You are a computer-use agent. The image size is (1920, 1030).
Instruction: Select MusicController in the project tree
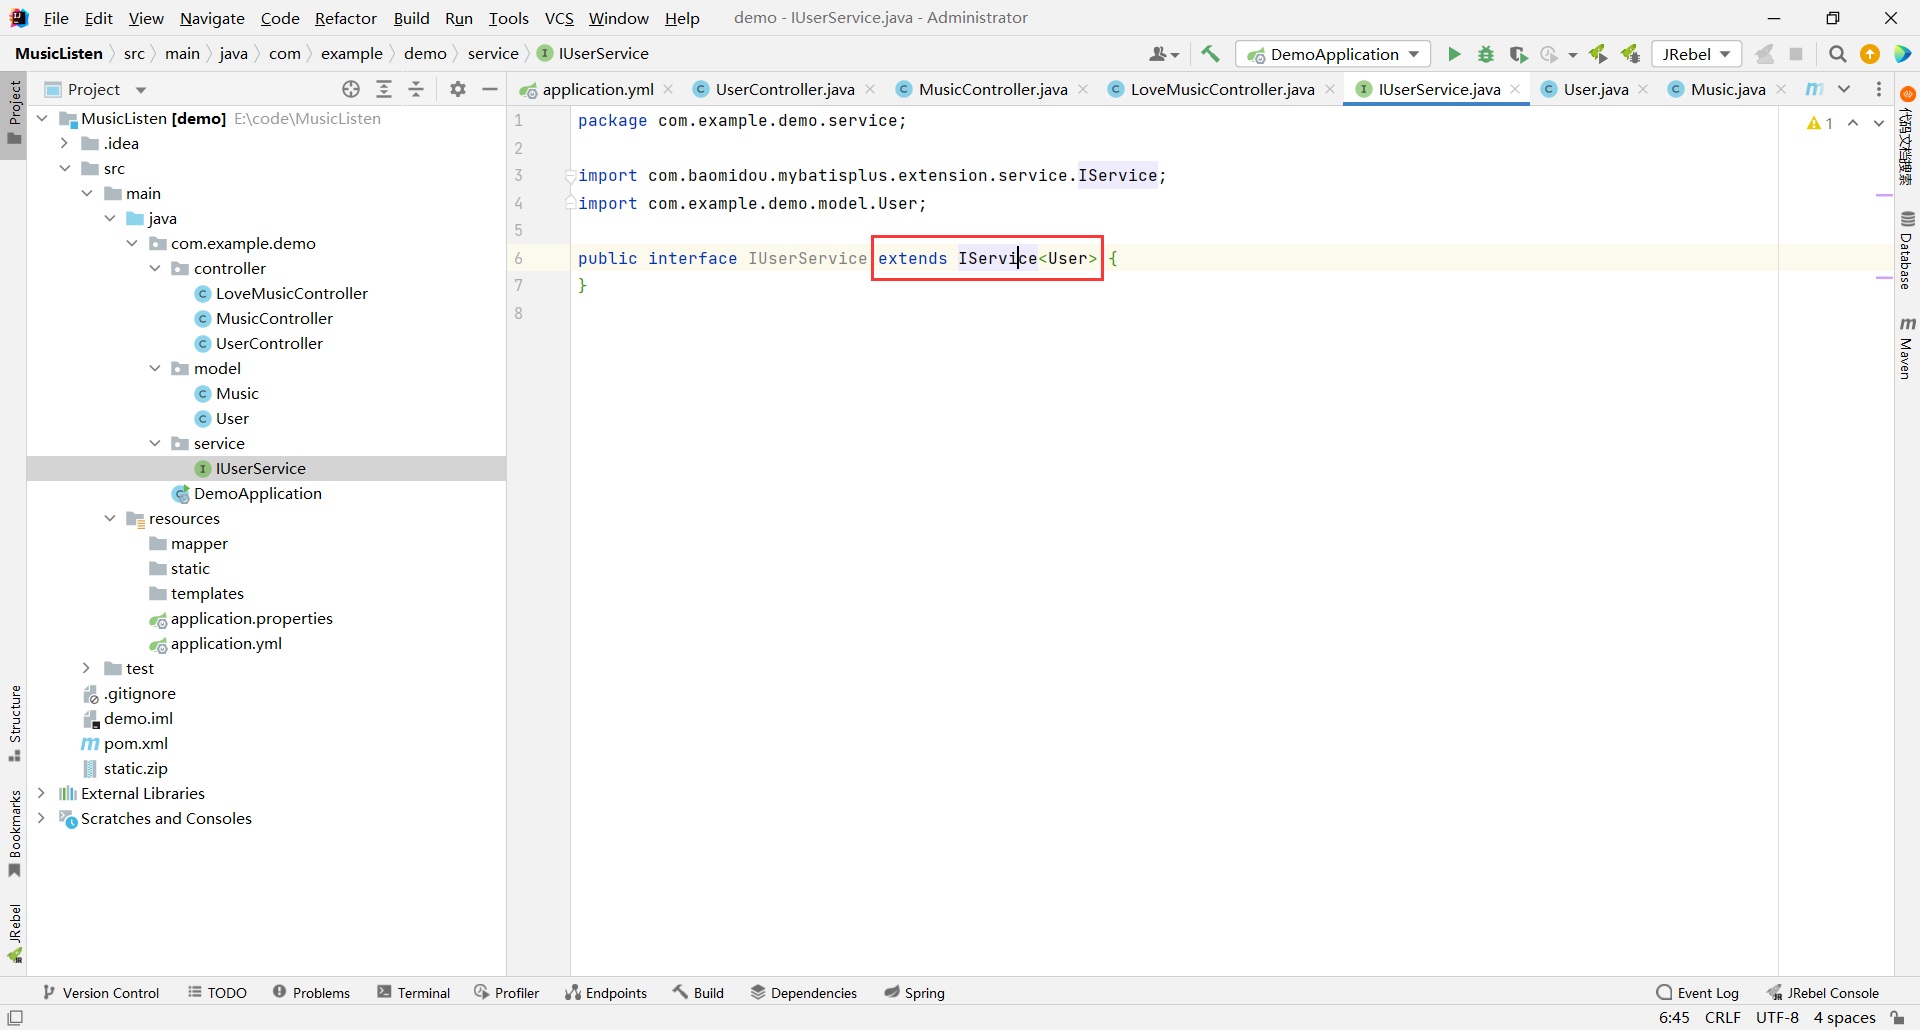click(x=274, y=318)
